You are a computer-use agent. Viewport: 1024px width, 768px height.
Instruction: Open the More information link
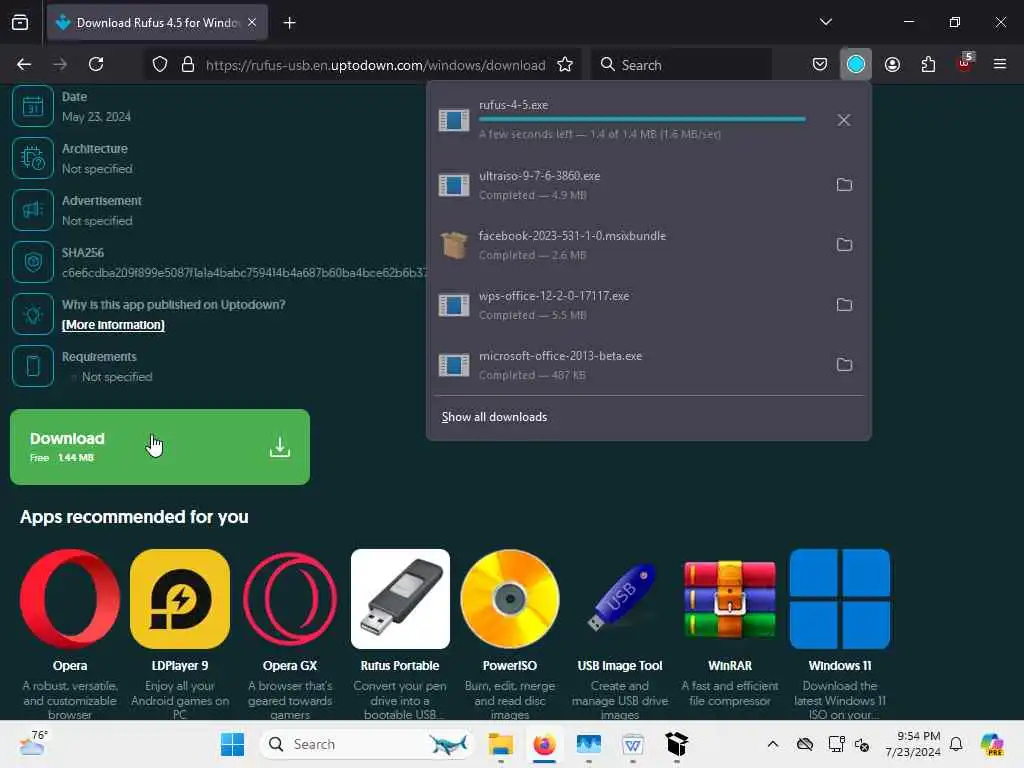point(113,325)
